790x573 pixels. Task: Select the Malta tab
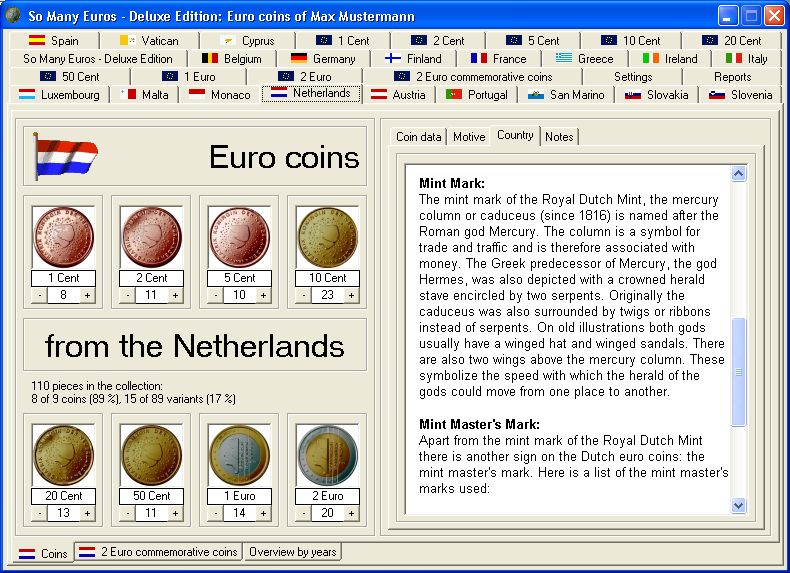click(x=144, y=95)
